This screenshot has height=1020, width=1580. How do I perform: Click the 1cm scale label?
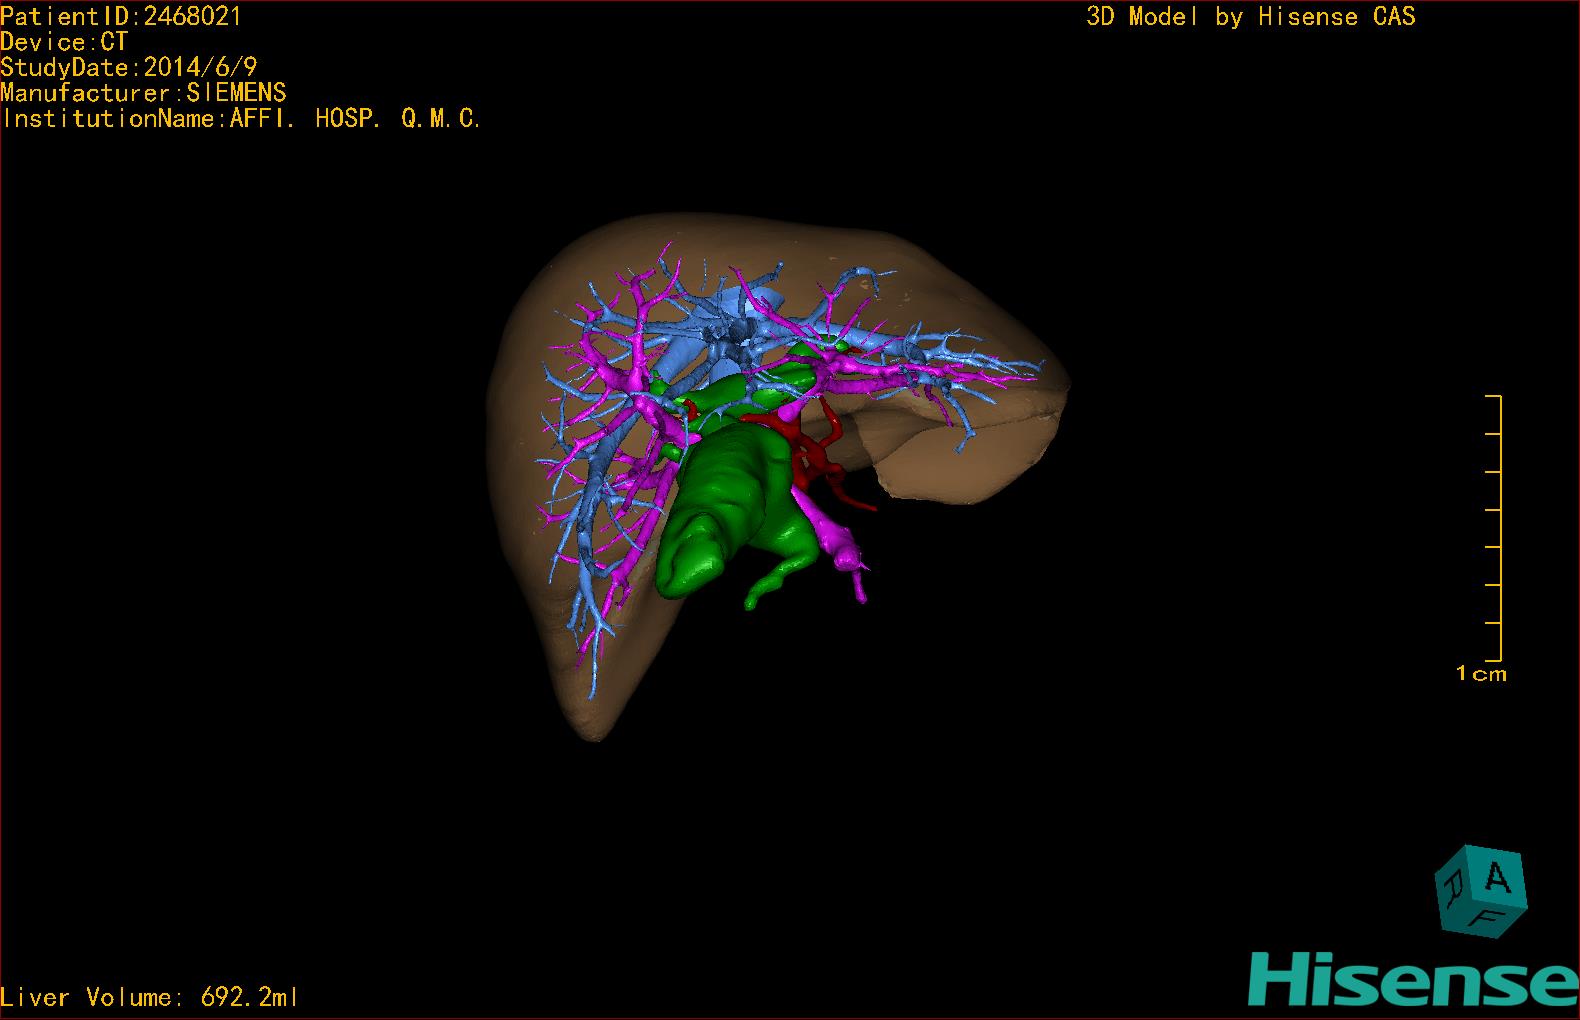[1481, 674]
